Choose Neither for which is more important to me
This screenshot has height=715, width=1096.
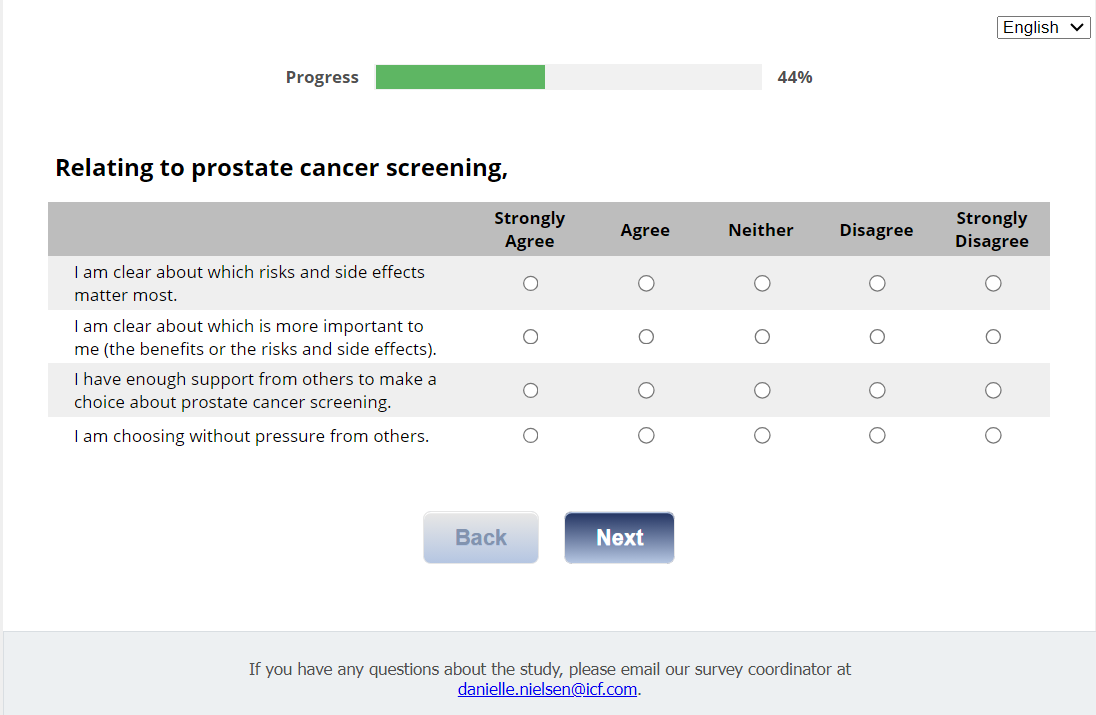tap(762, 337)
